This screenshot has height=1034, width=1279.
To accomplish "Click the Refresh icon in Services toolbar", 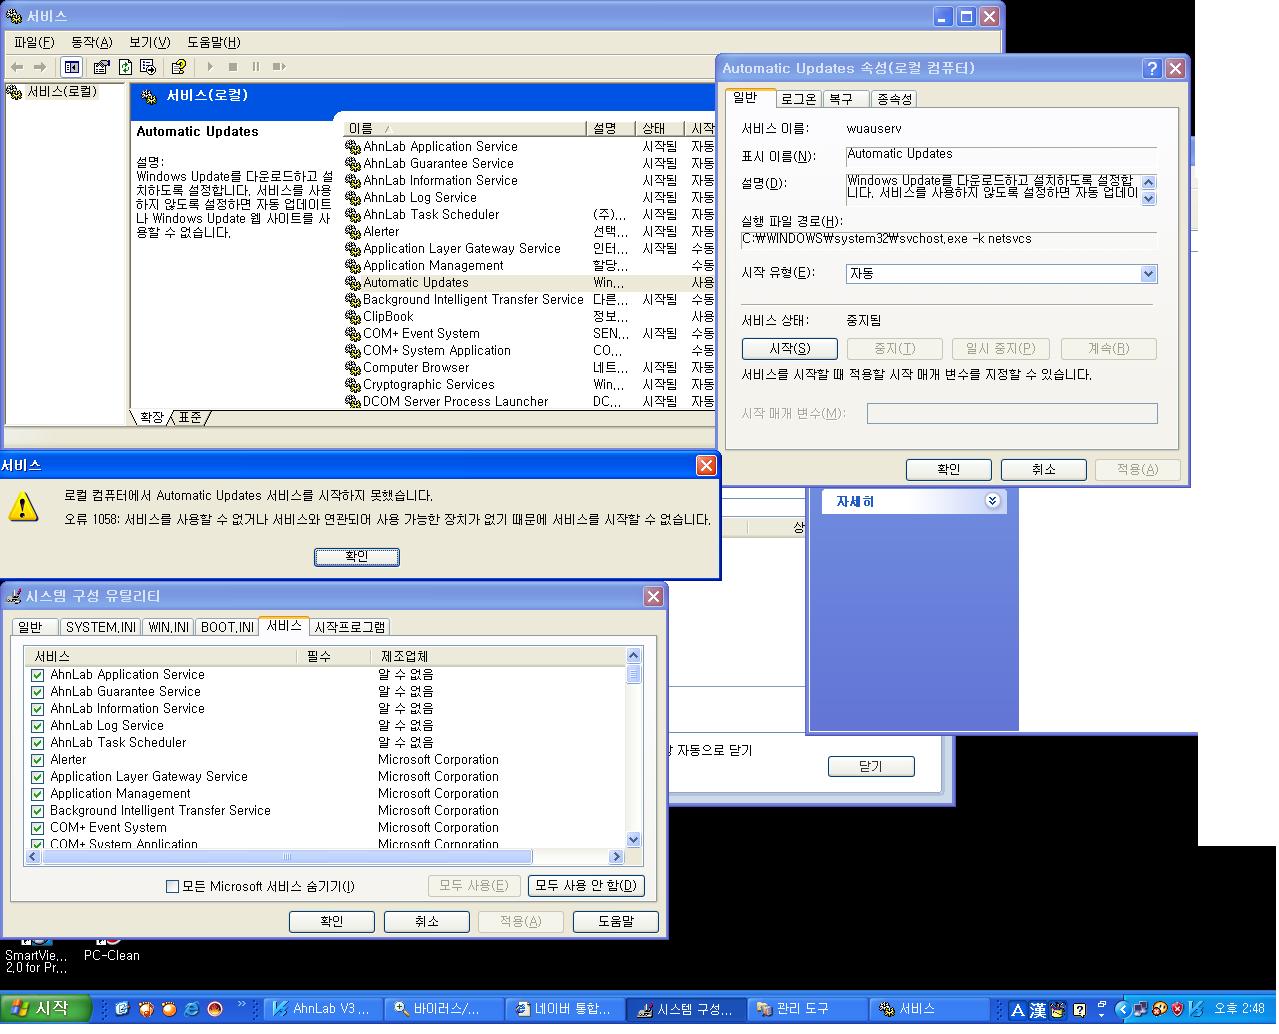I will point(125,67).
